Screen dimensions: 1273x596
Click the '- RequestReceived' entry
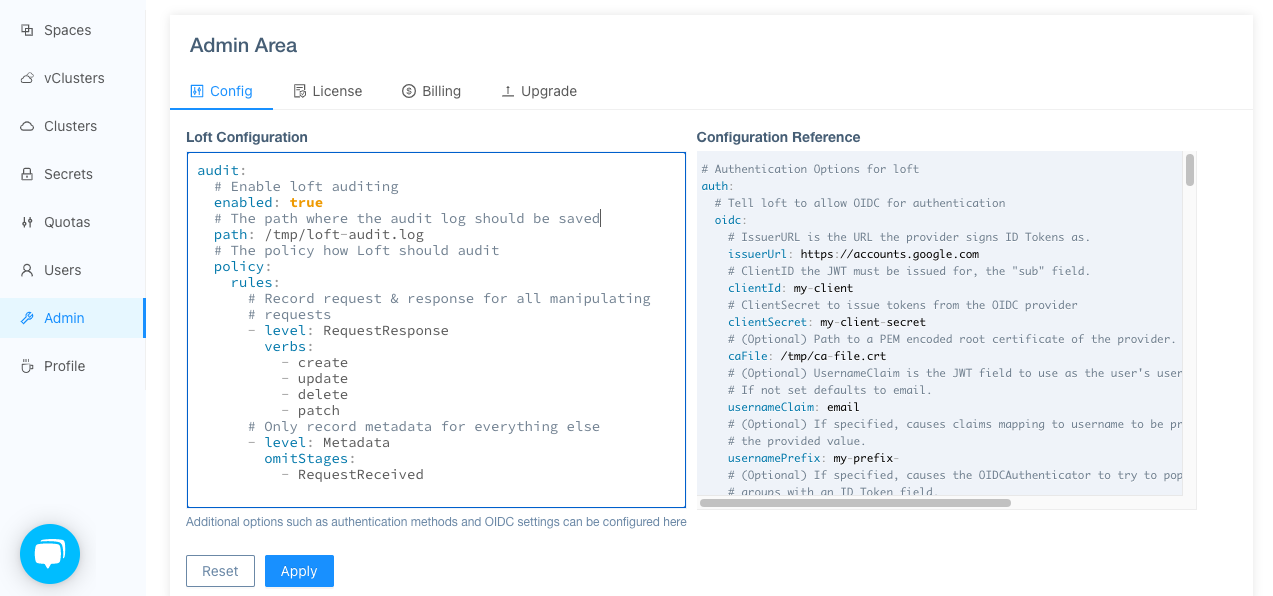[353, 474]
